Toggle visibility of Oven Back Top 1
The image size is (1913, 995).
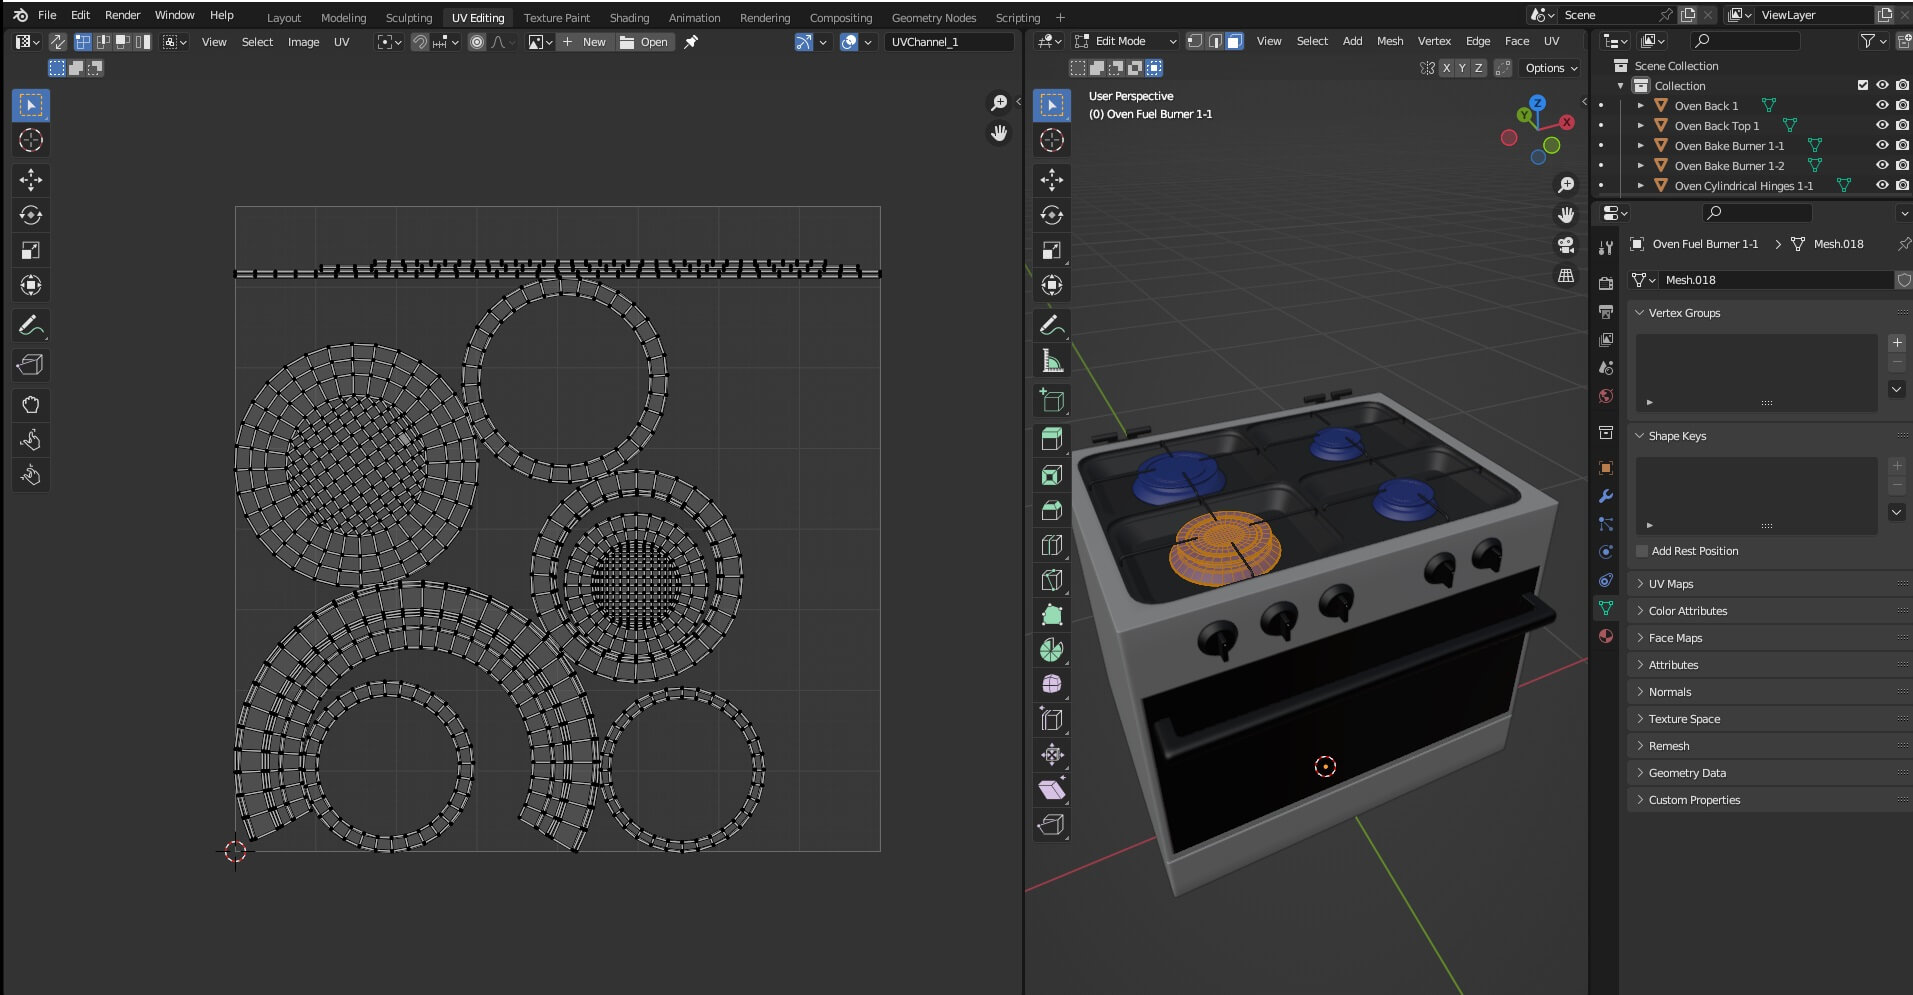click(x=1882, y=125)
